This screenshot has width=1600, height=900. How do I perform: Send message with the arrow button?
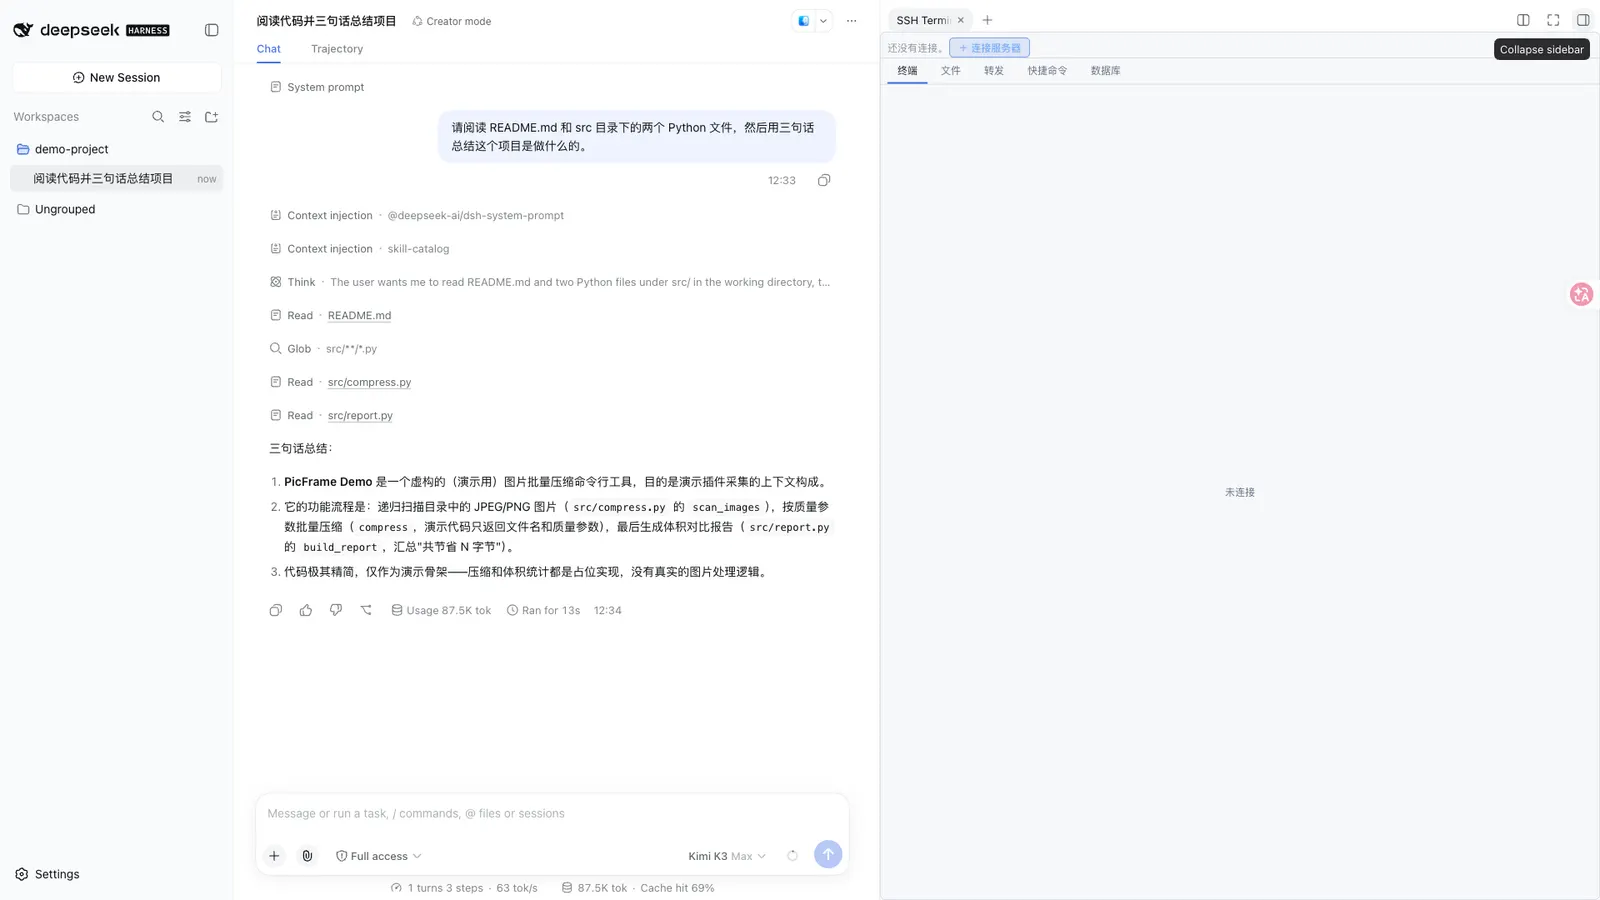click(x=828, y=854)
